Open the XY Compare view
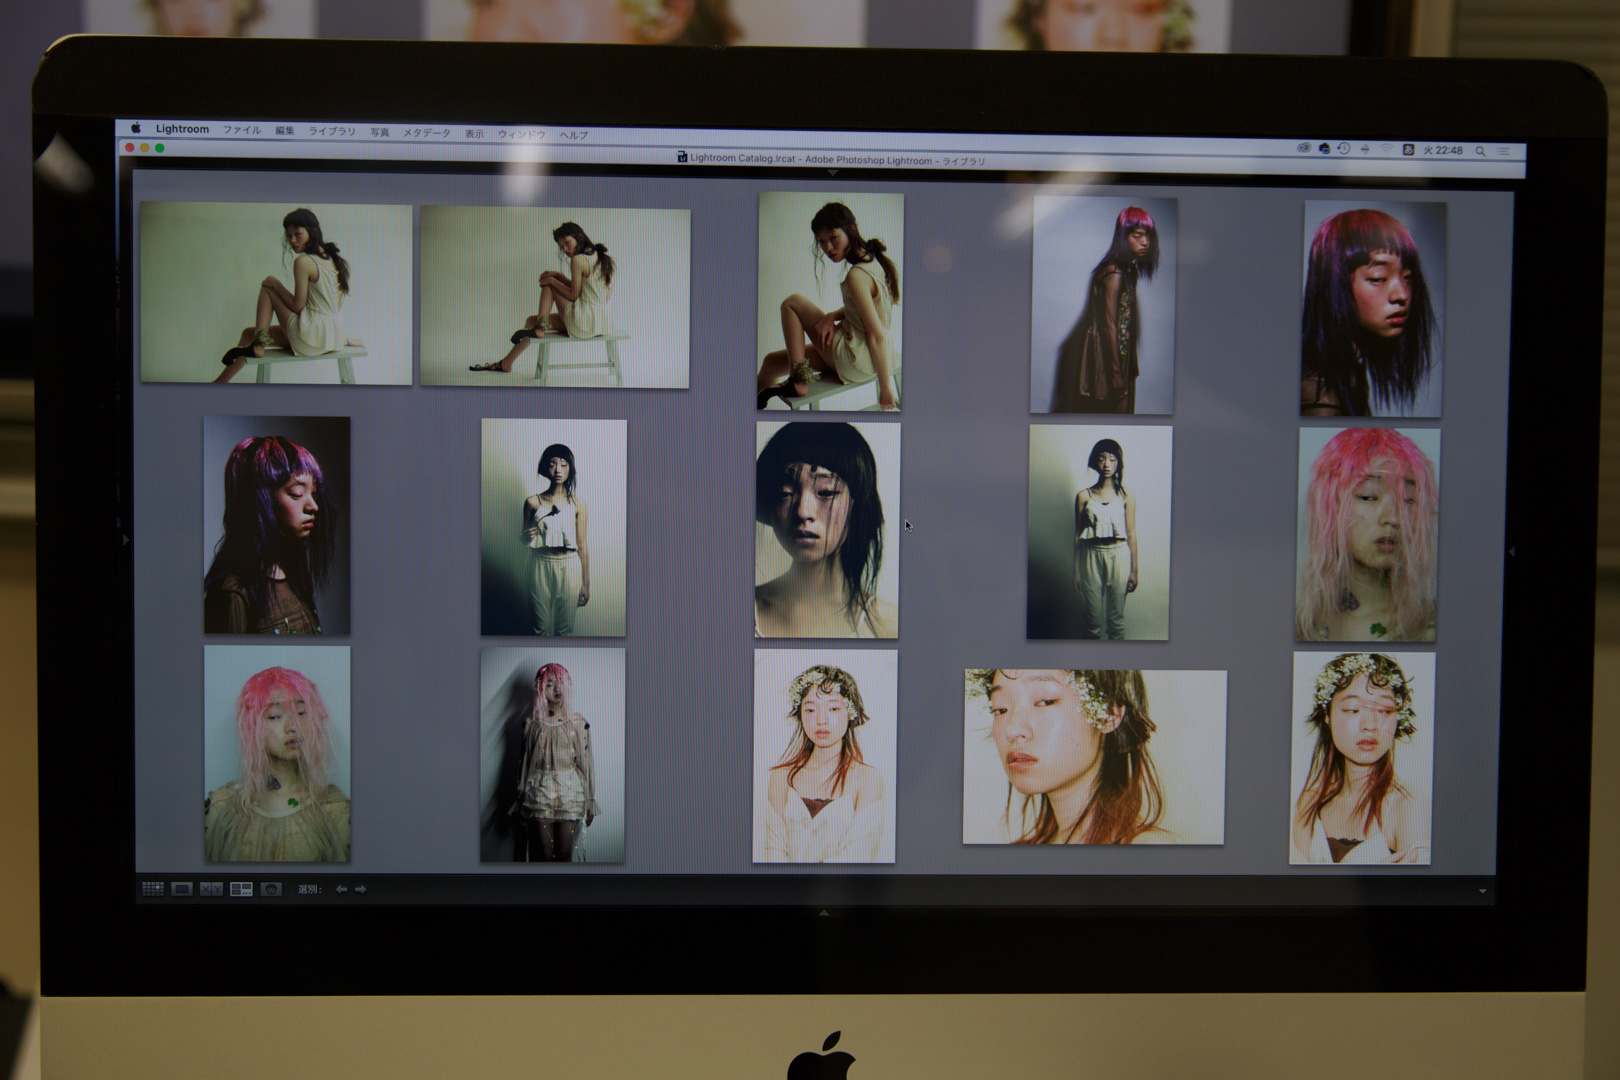Viewport: 1620px width, 1080px height. (x=211, y=888)
